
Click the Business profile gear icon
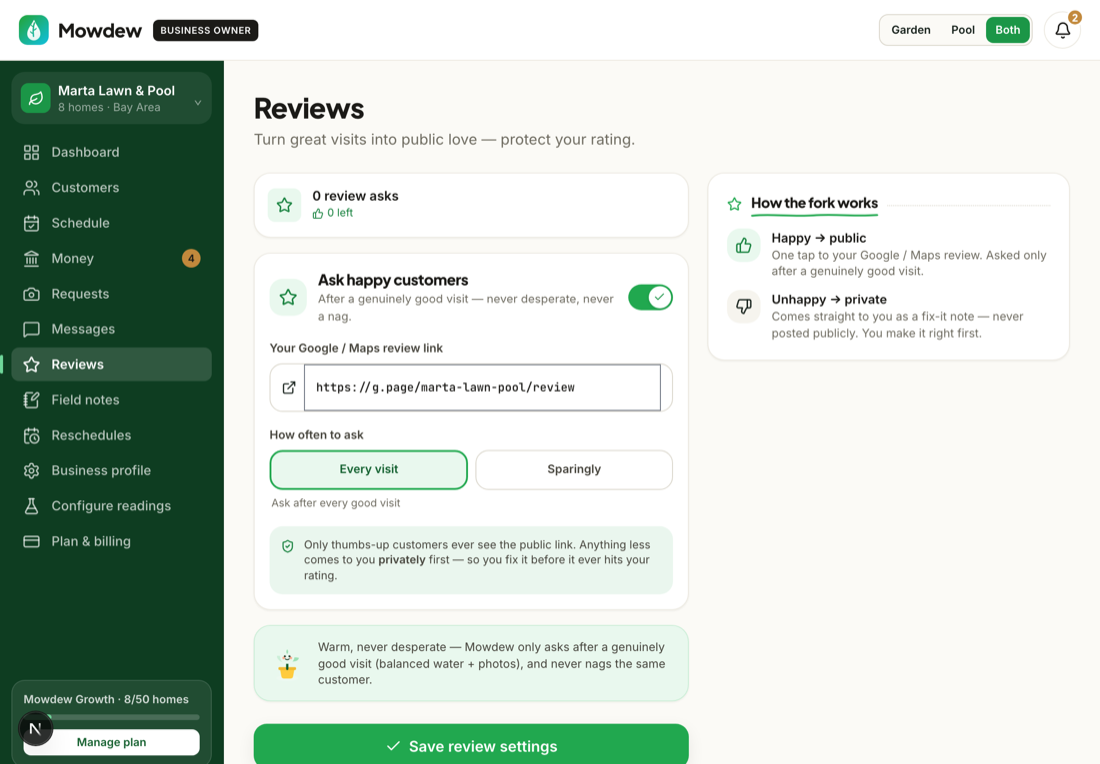tap(32, 471)
